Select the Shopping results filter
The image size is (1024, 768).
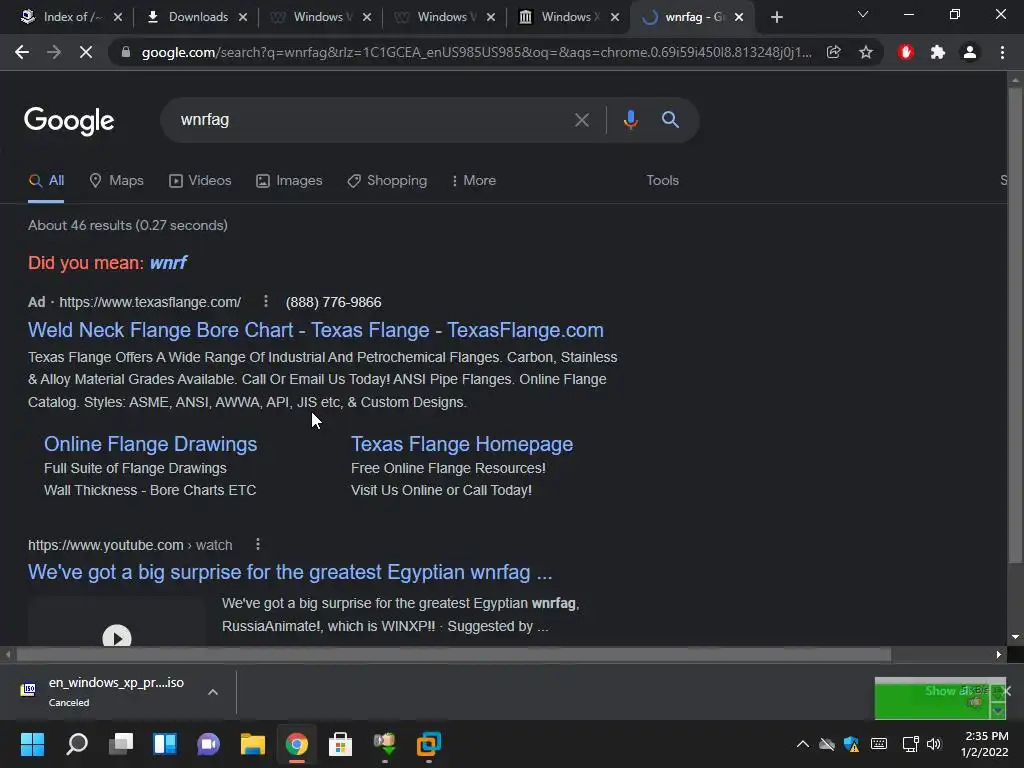pyautogui.click(x=387, y=181)
